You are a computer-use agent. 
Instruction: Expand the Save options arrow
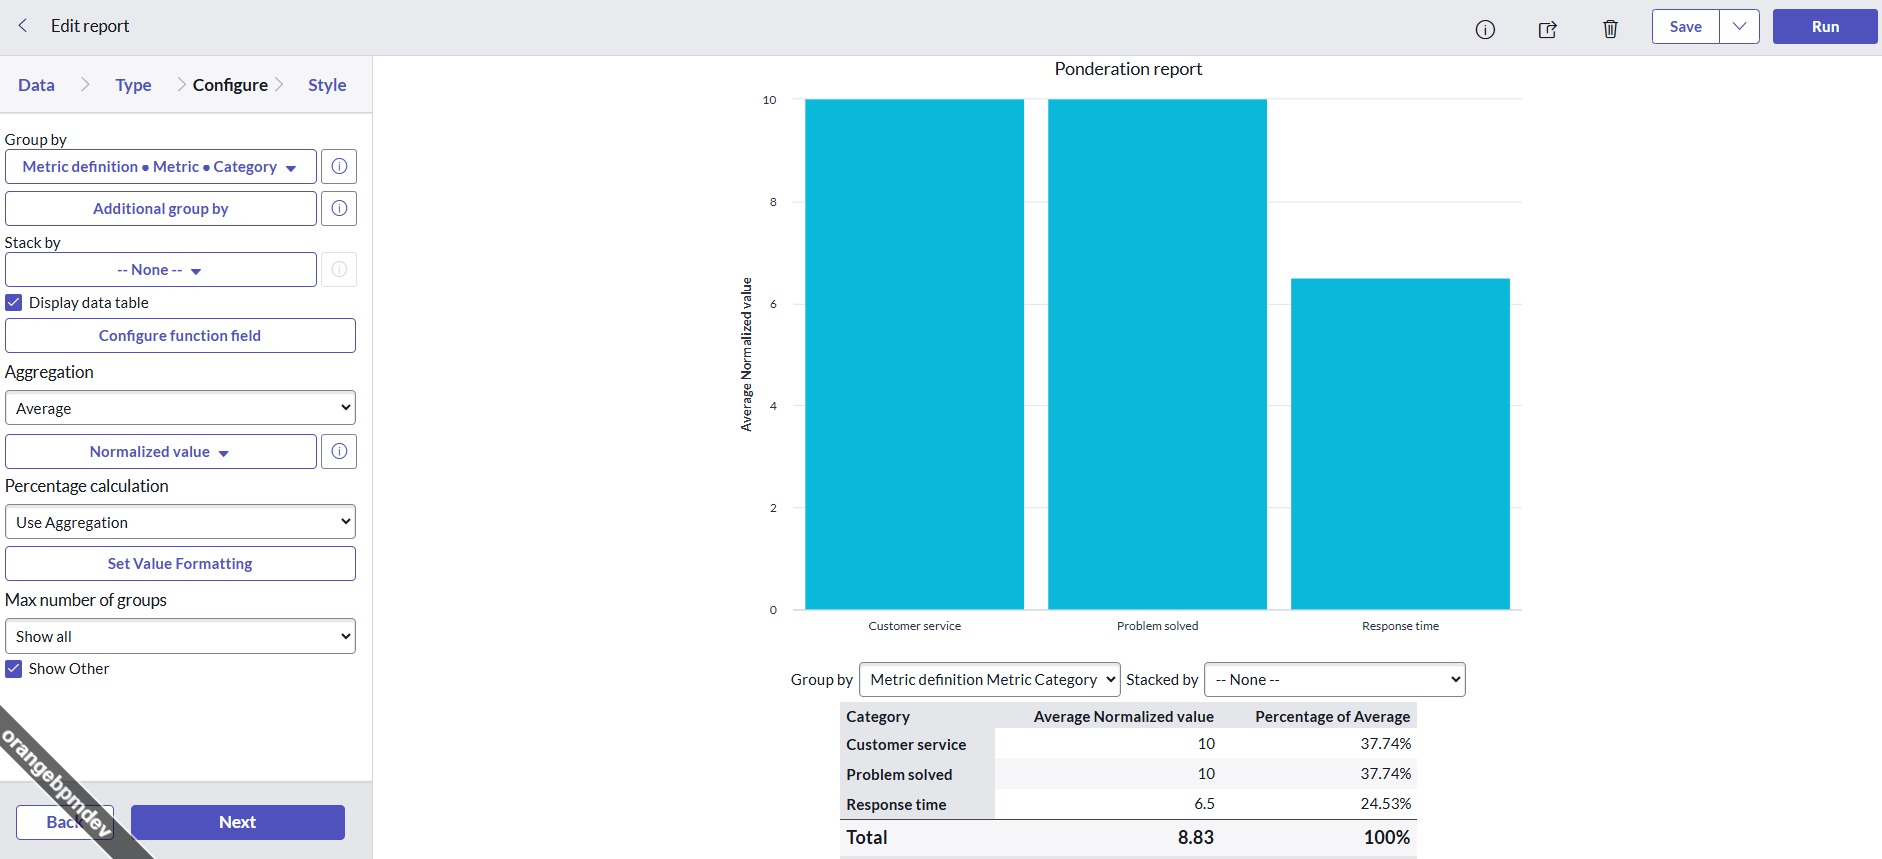pyautogui.click(x=1740, y=27)
